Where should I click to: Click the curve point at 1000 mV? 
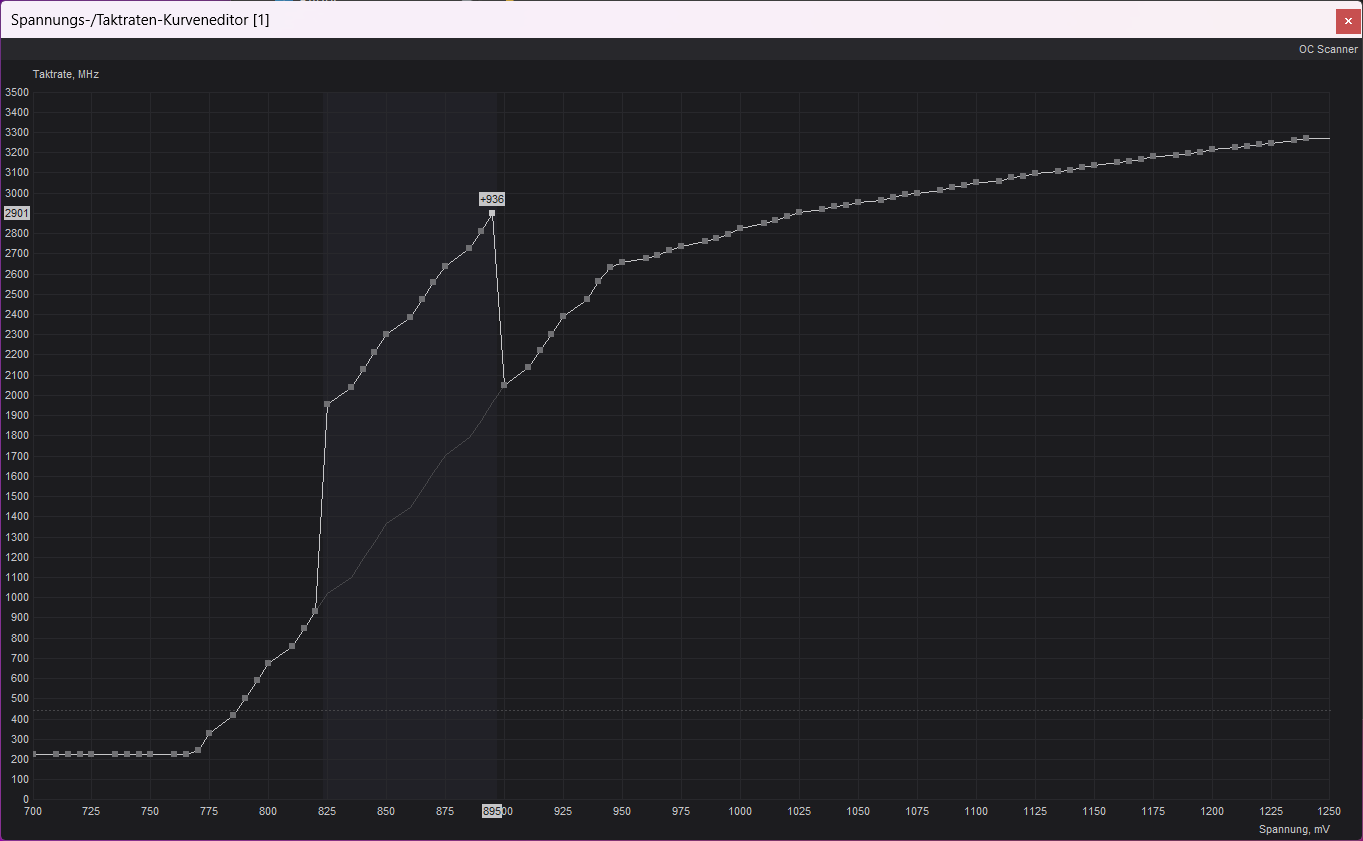740,228
